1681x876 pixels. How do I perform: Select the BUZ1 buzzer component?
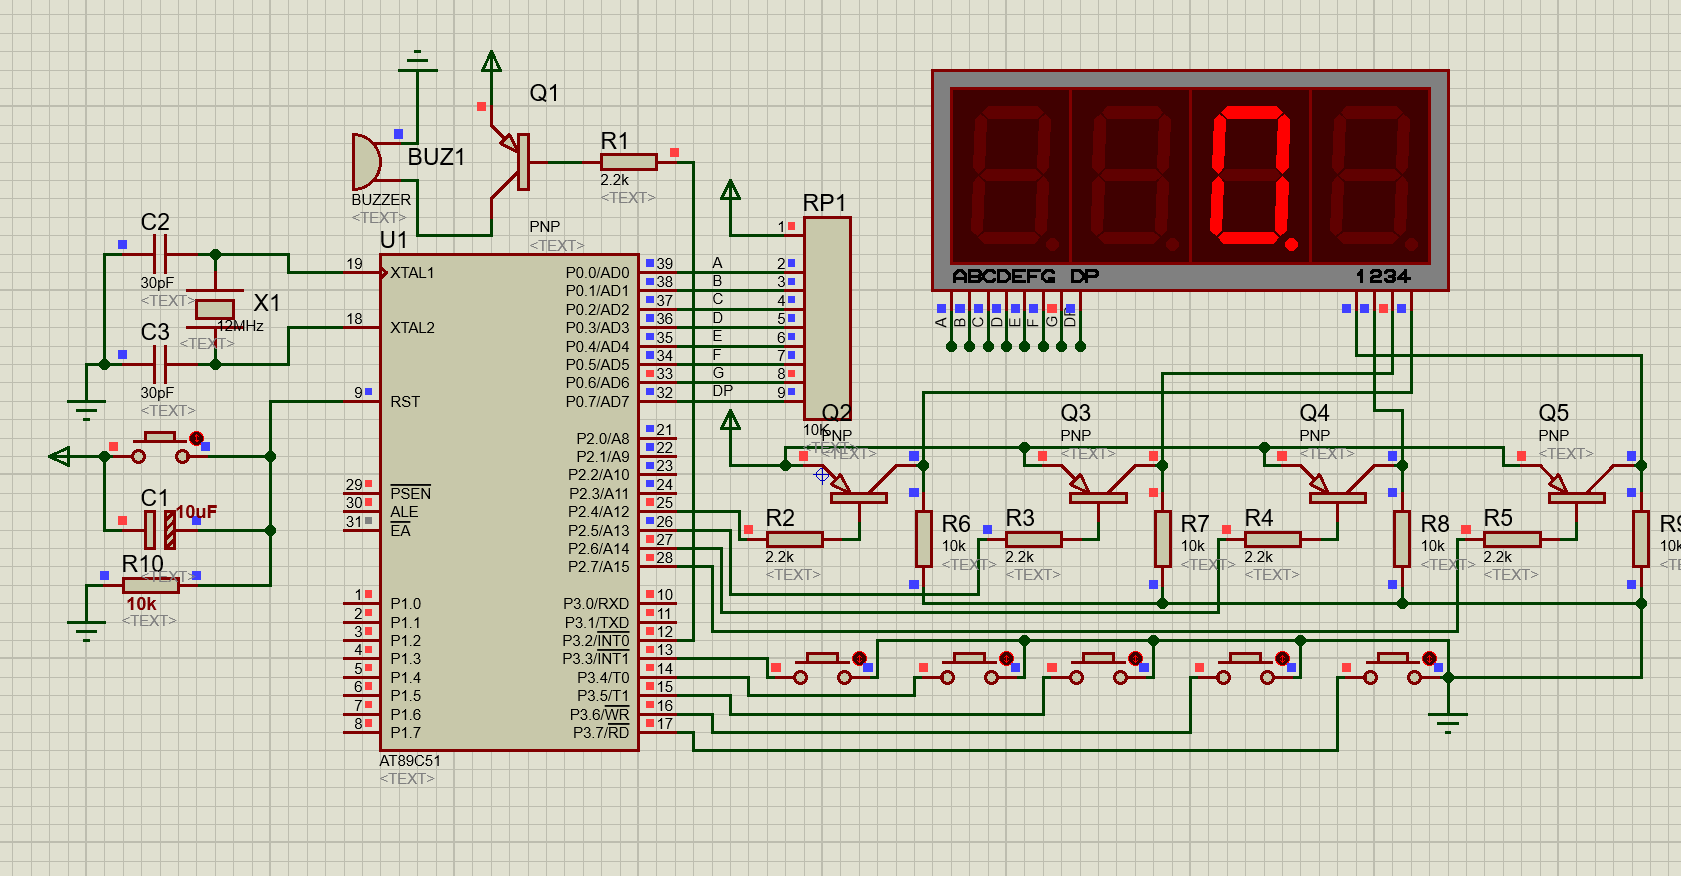pyautogui.click(x=367, y=162)
